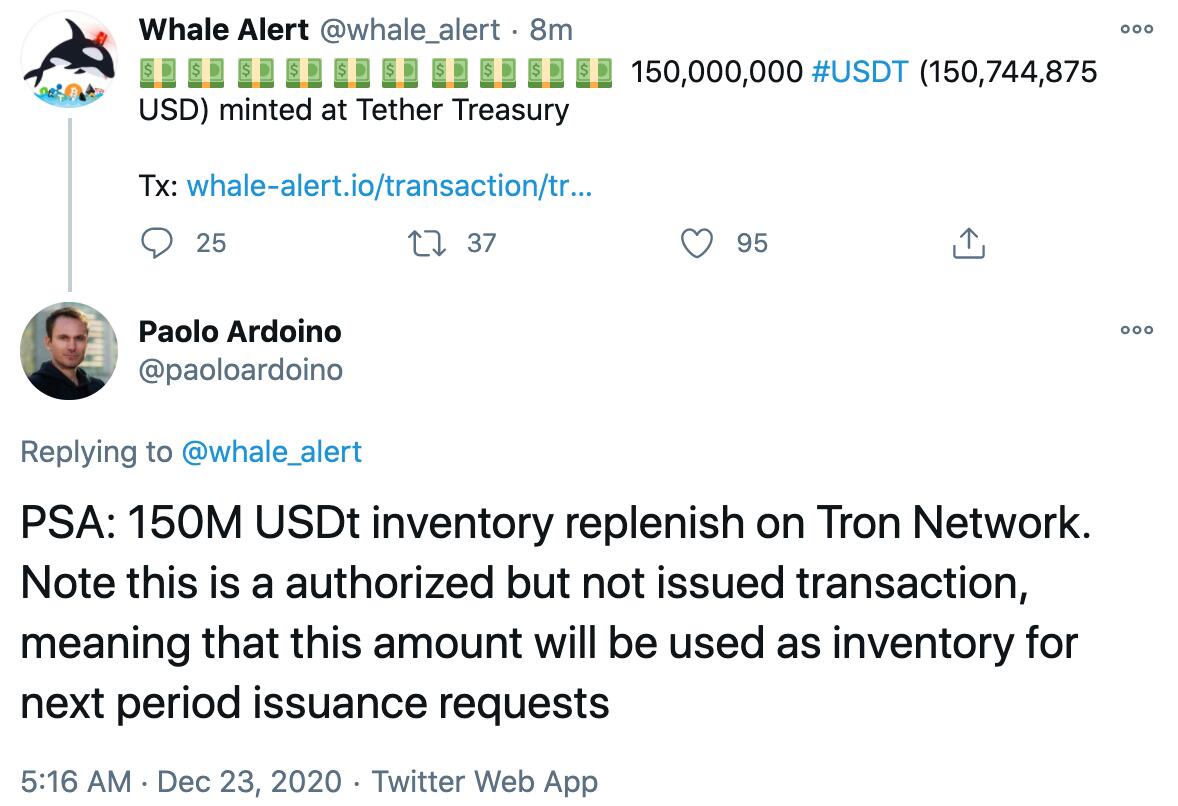Click the @paoloardoino username

(243, 371)
